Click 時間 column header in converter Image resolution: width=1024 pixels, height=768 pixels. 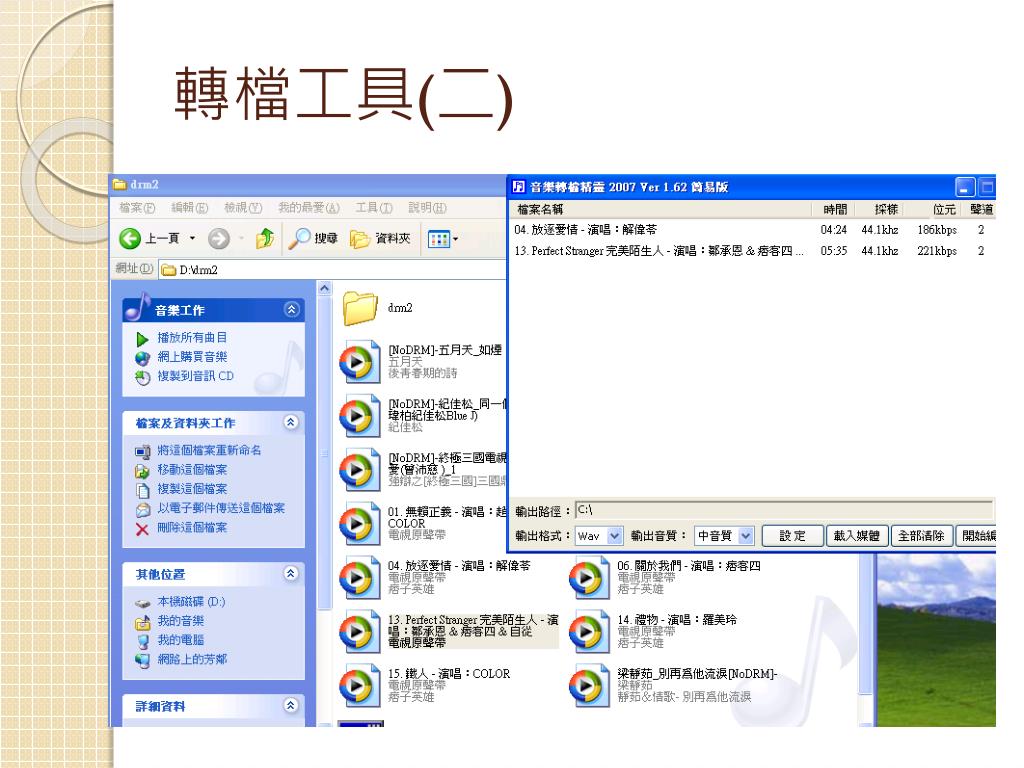[x=835, y=210]
